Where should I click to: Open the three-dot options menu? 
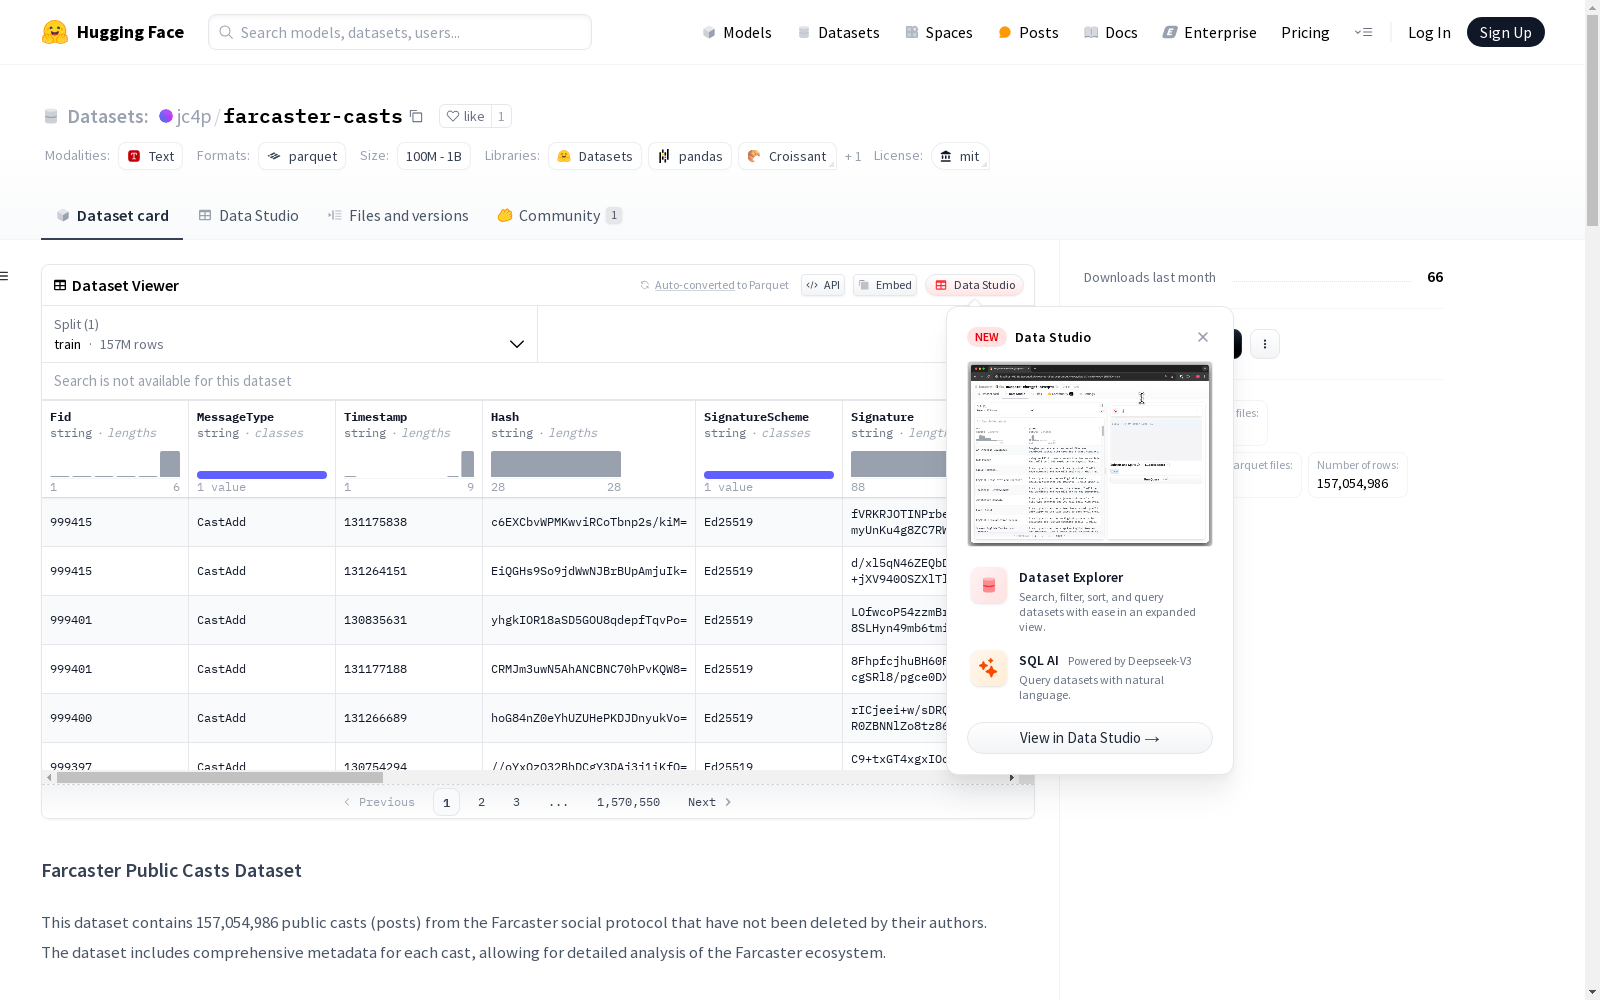point(1265,344)
